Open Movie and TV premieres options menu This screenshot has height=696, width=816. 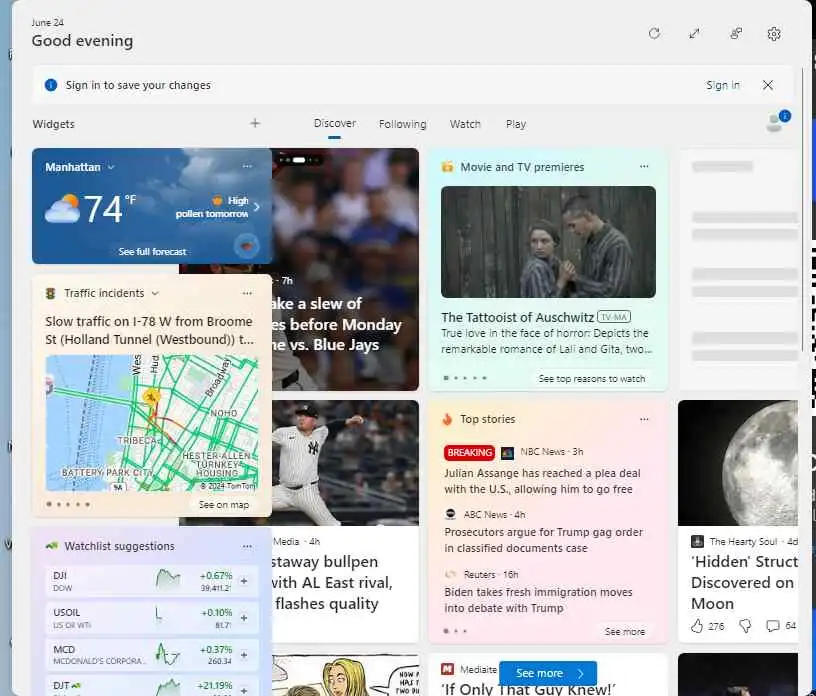(644, 167)
